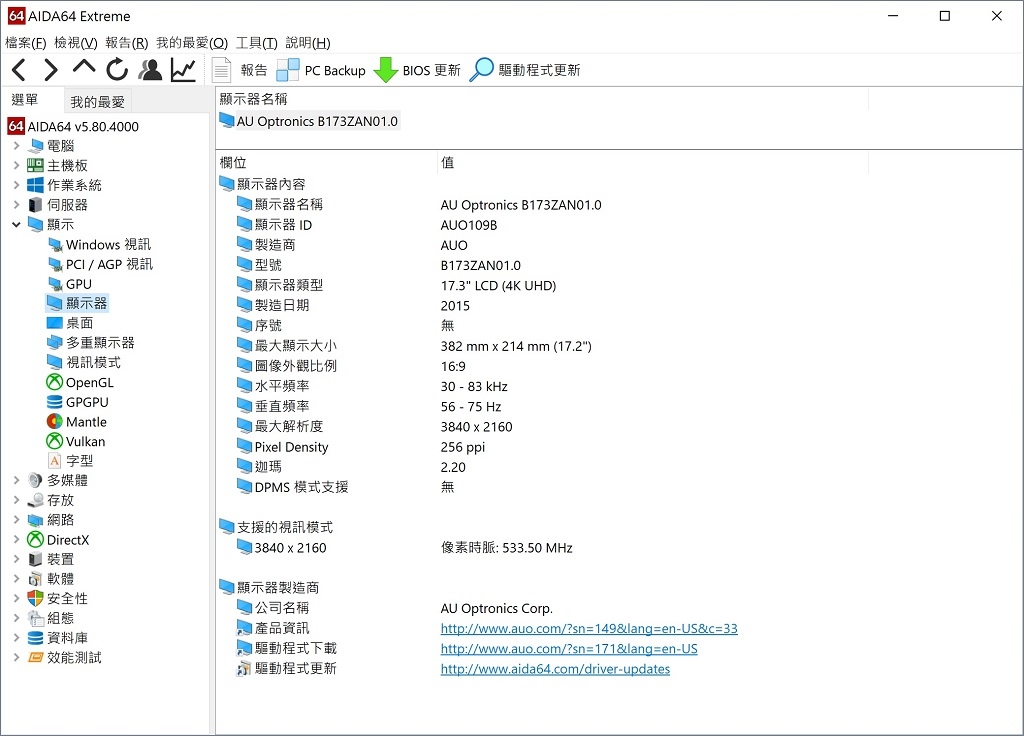The height and width of the screenshot is (736, 1024).
Task: Switch to the 我的最愛 tab
Action: click(97, 102)
